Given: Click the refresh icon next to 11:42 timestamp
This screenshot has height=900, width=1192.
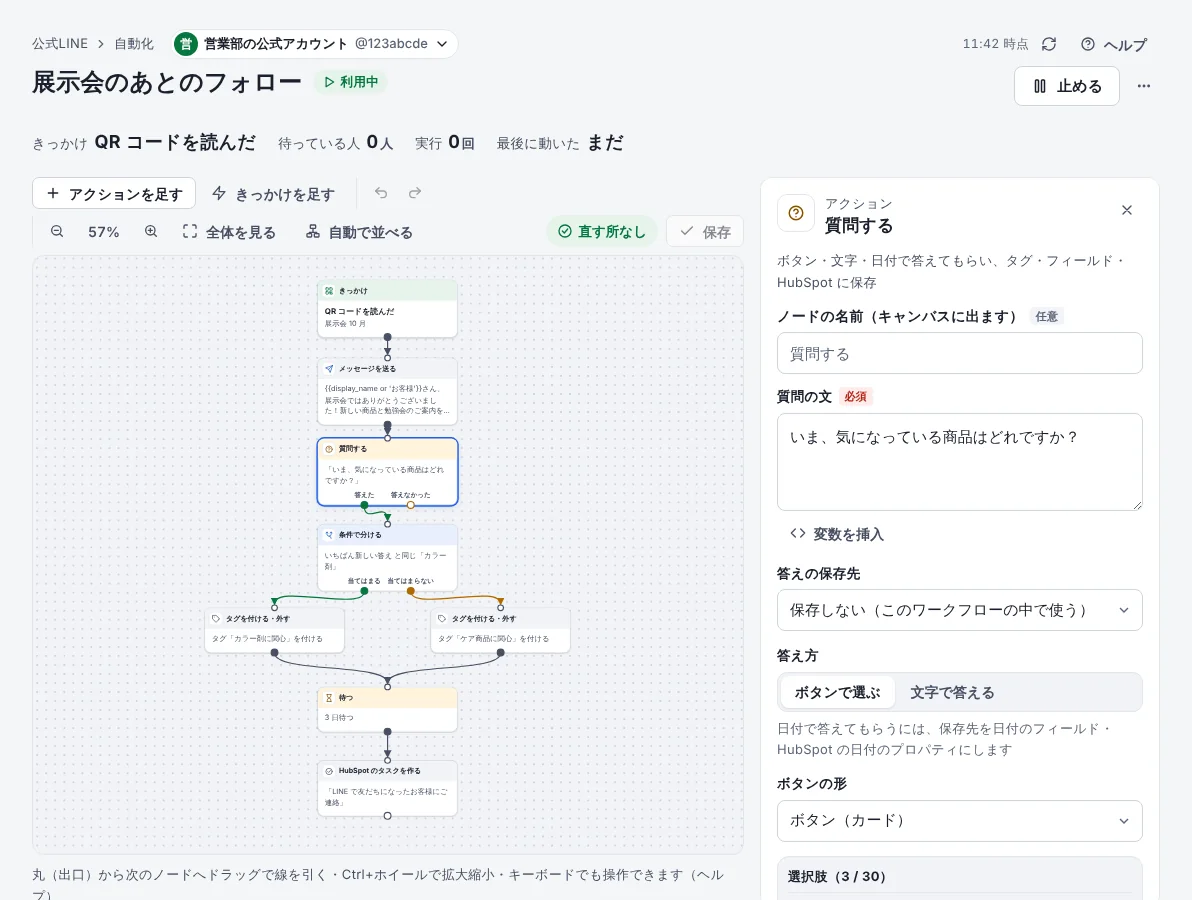Looking at the screenshot, I should point(1049,44).
